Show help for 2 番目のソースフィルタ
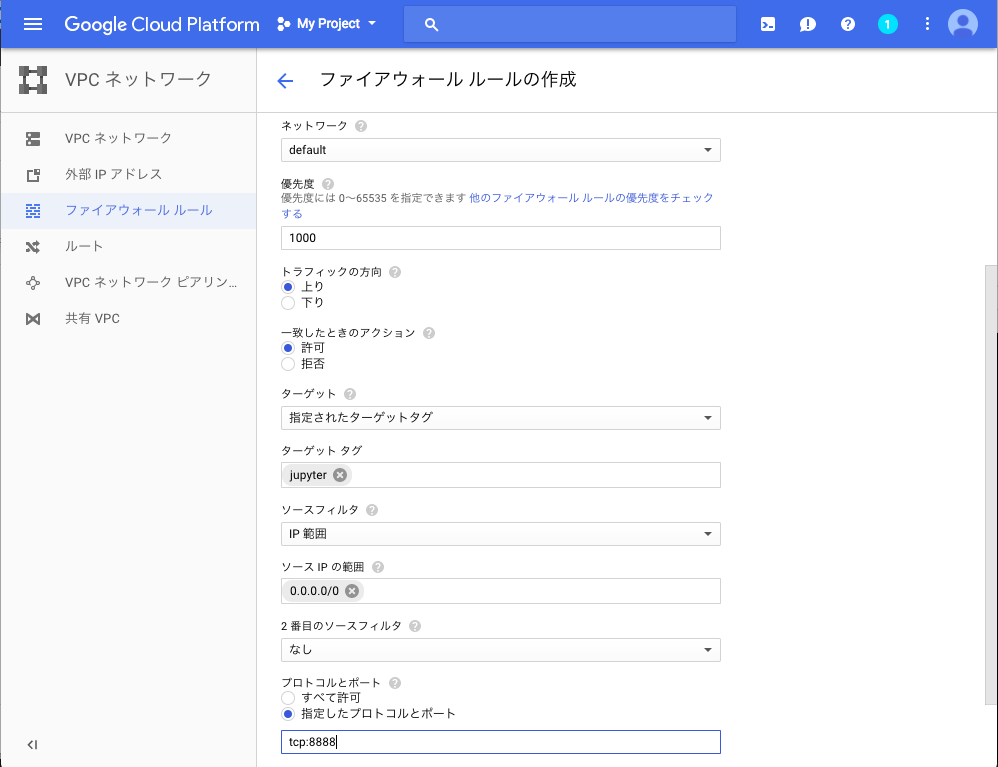The height and width of the screenshot is (767, 998). coord(415,626)
